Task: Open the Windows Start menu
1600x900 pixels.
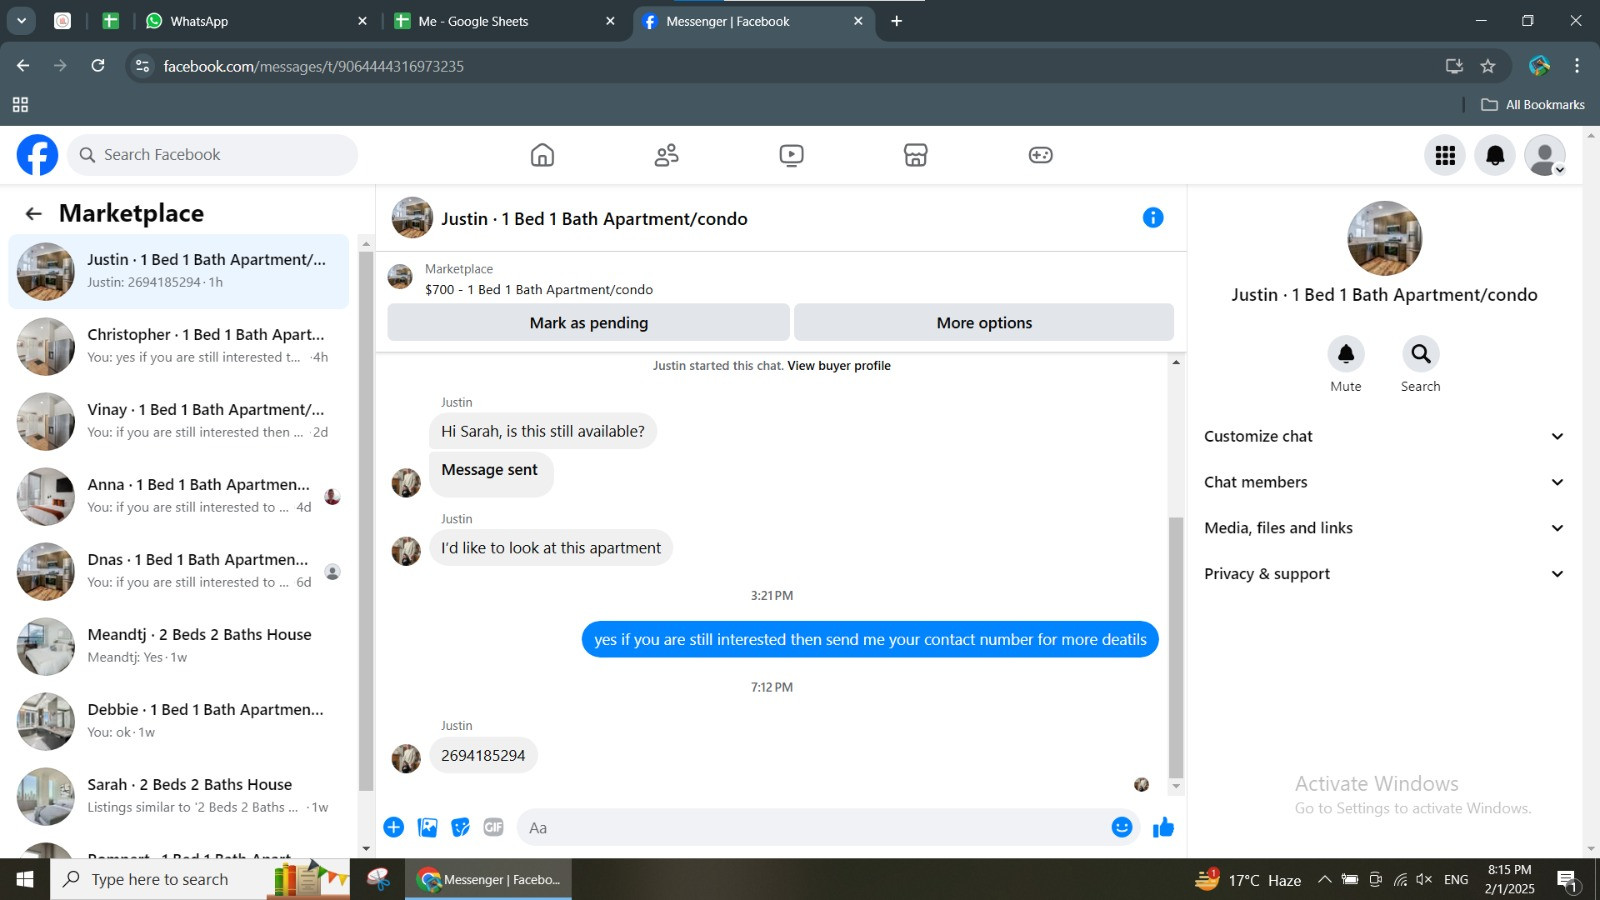Action: click(x=25, y=880)
